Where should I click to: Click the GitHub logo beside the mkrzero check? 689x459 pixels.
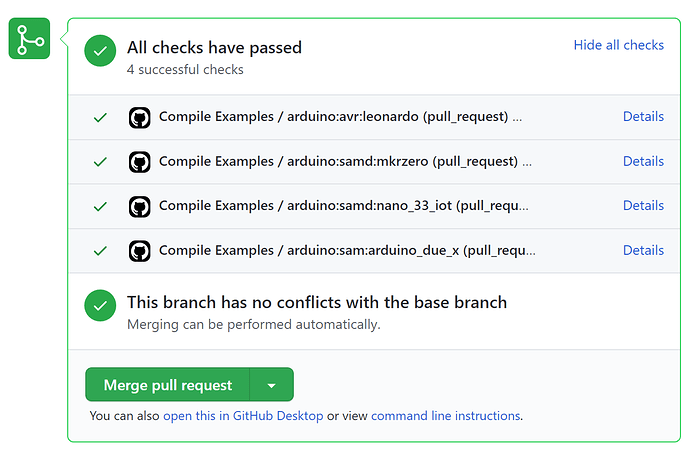140,162
